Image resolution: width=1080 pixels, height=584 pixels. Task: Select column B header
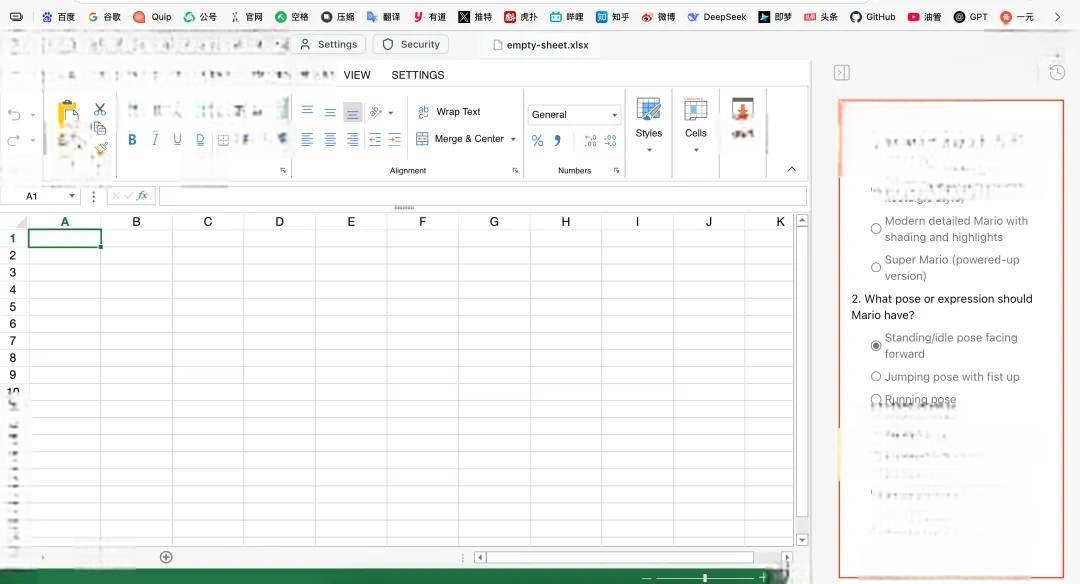[x=136, y=222]
